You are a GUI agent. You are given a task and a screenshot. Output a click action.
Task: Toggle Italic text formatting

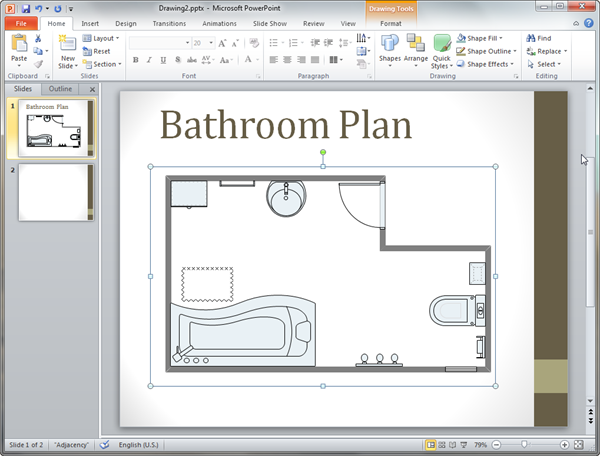tap(149, 61)
